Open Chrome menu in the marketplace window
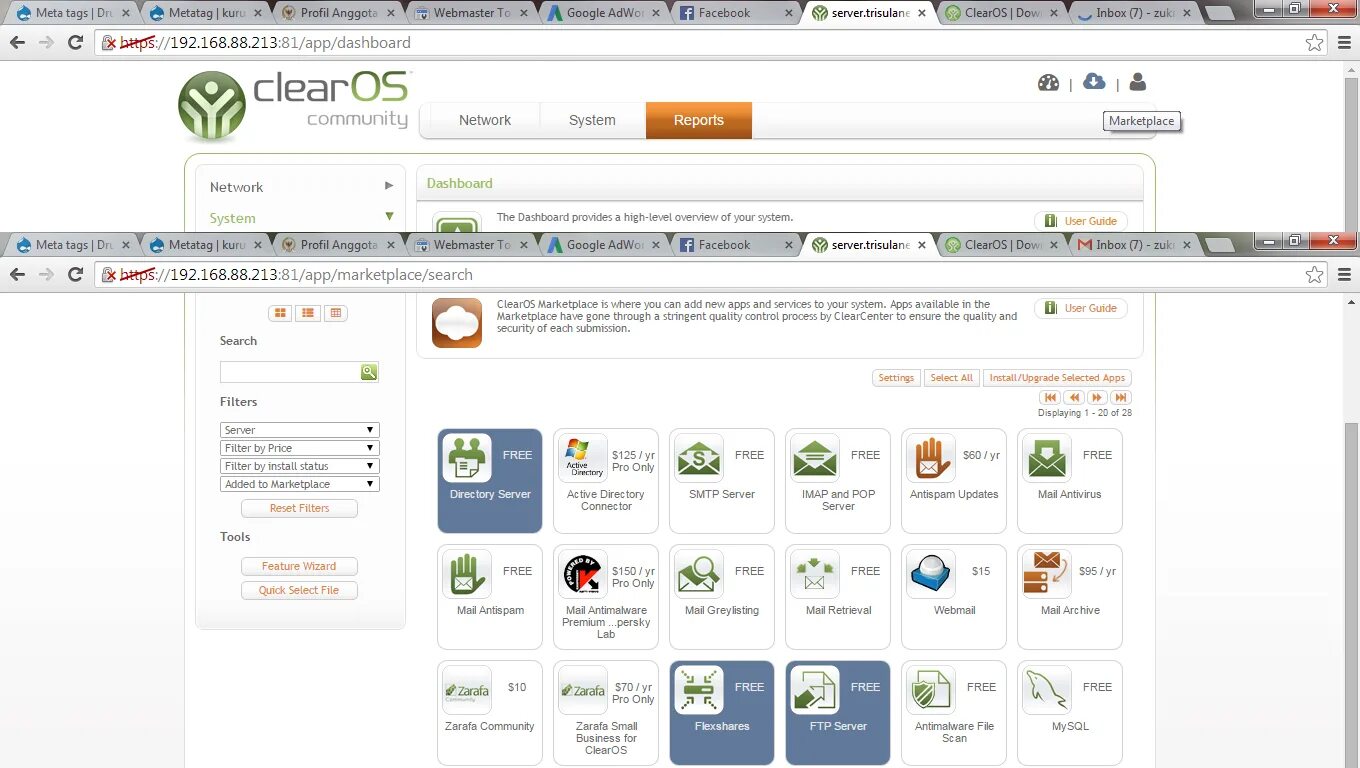The image size is (1360, 768). point(1344,275)
